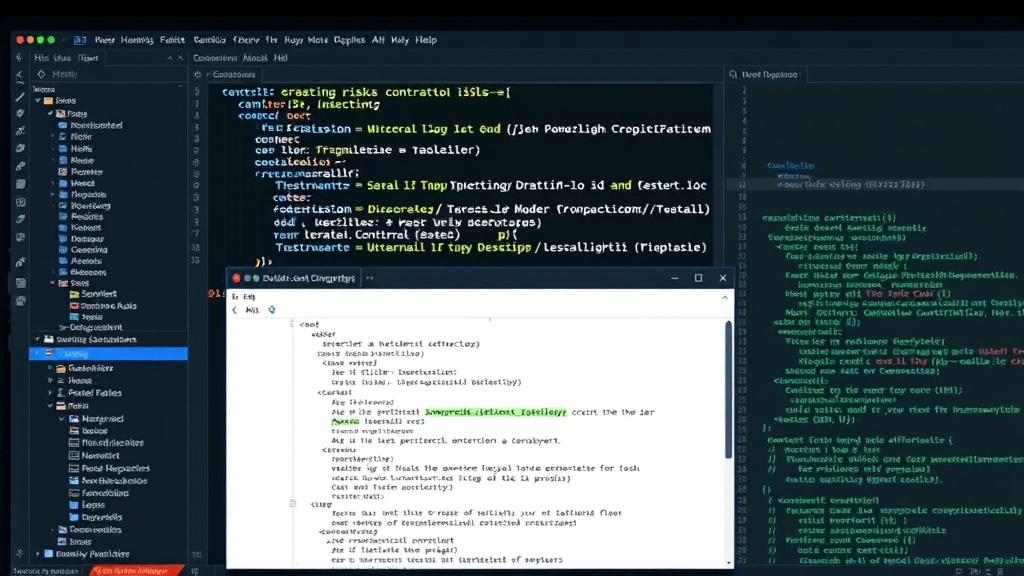Select the right panel tab next to the magnifier

tap(769, 74)
